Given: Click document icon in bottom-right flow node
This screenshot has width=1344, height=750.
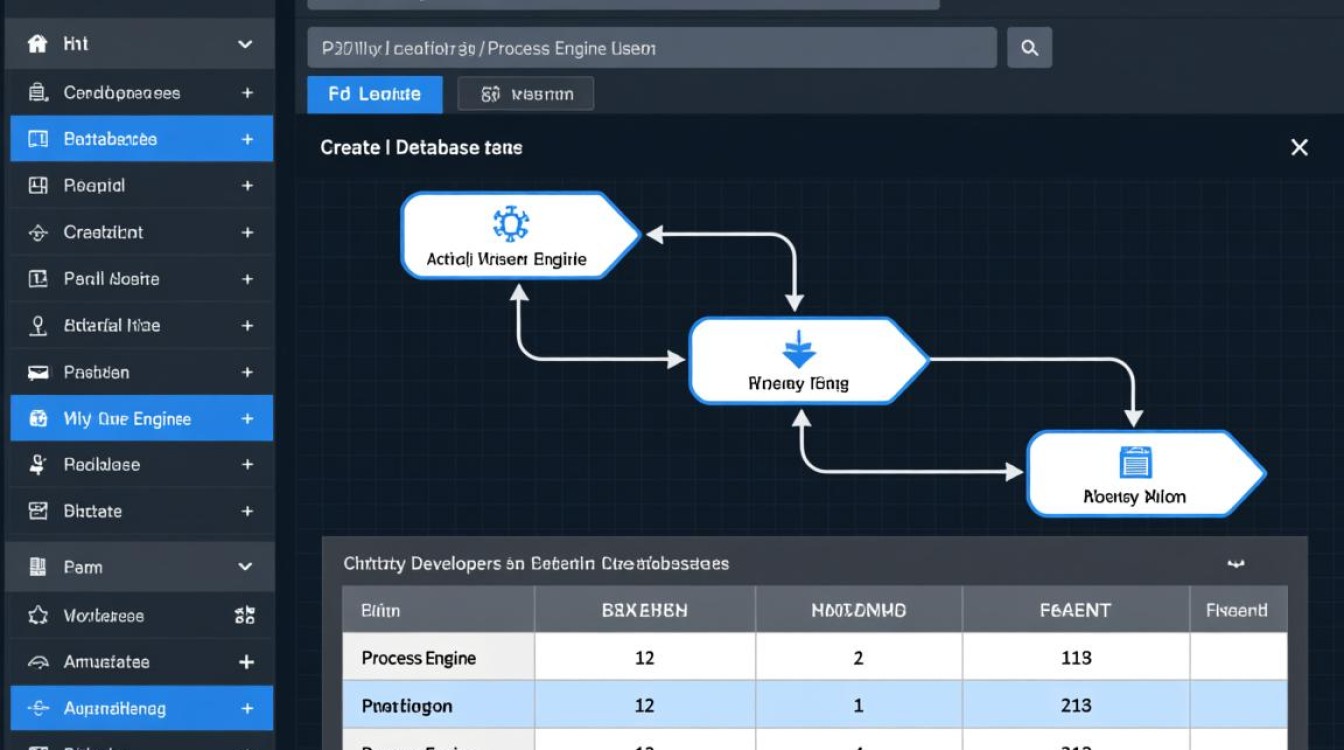Looking at the screenshot, I should (x=1134, y=462).
